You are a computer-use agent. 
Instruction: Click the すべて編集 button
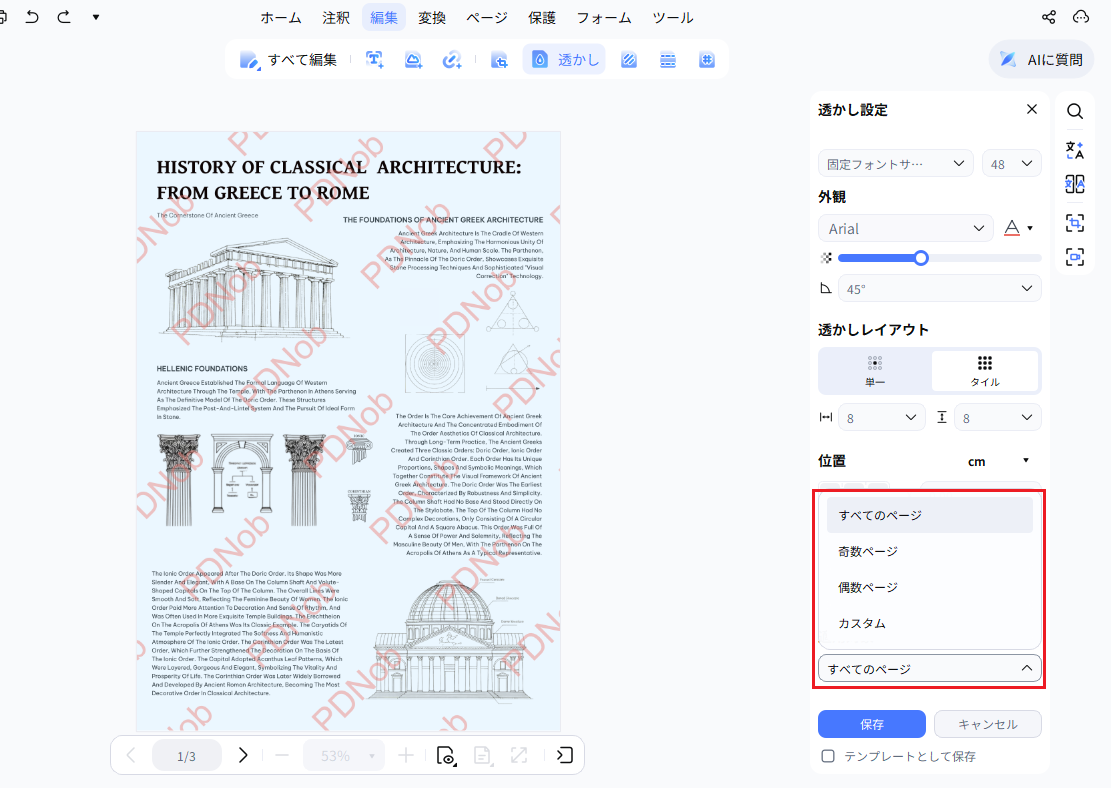point(288,60)
